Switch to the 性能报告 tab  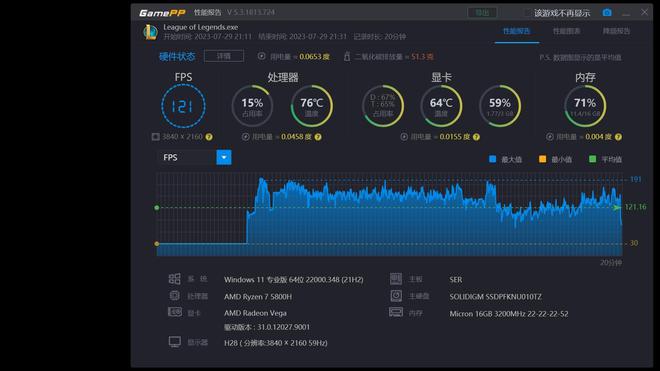[516, 31]
